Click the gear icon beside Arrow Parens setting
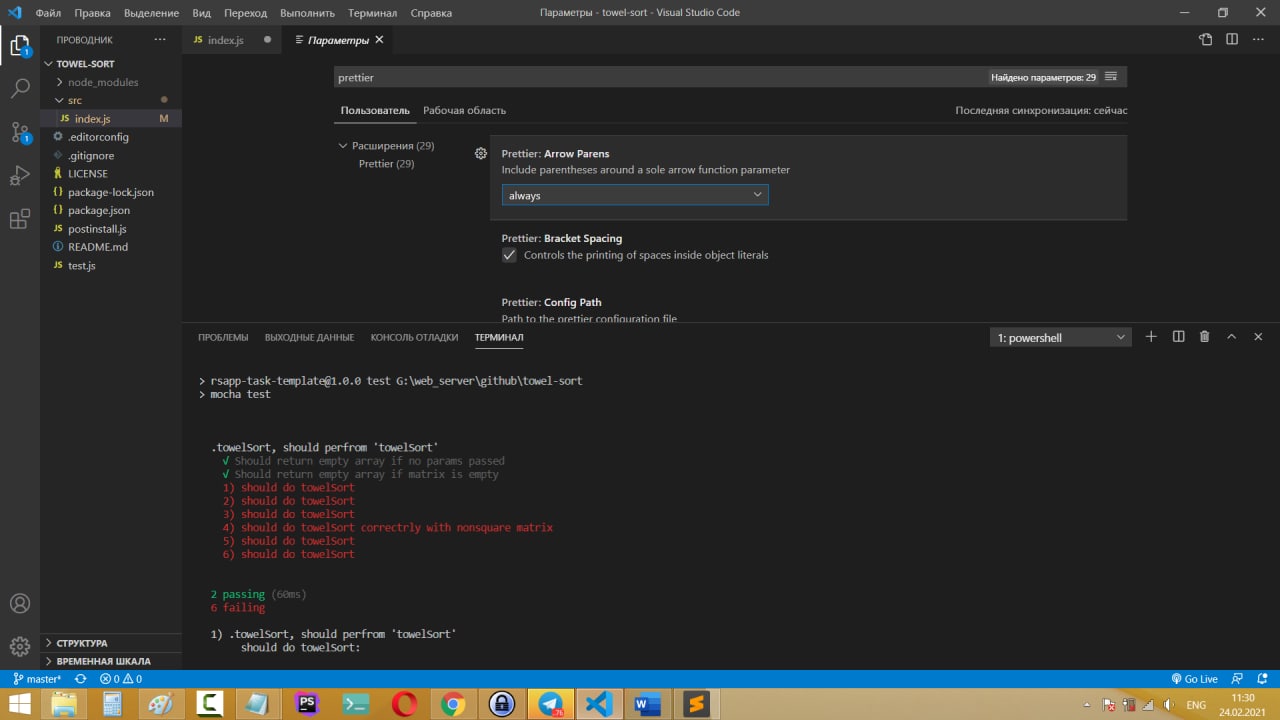Screen dimensions: 1280x720 pyautogui.click(x=481, y=154)
